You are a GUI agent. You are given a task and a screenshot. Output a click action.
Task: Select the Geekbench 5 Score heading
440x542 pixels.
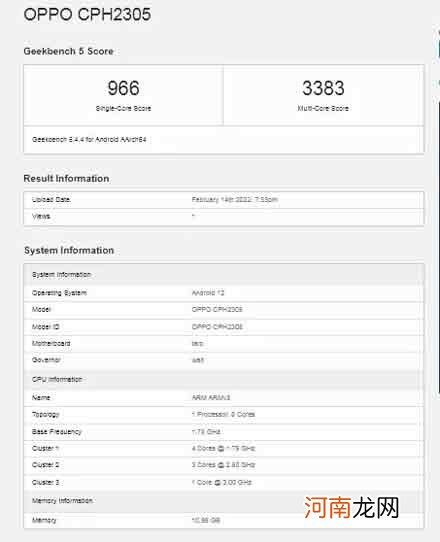click(68, 51)
